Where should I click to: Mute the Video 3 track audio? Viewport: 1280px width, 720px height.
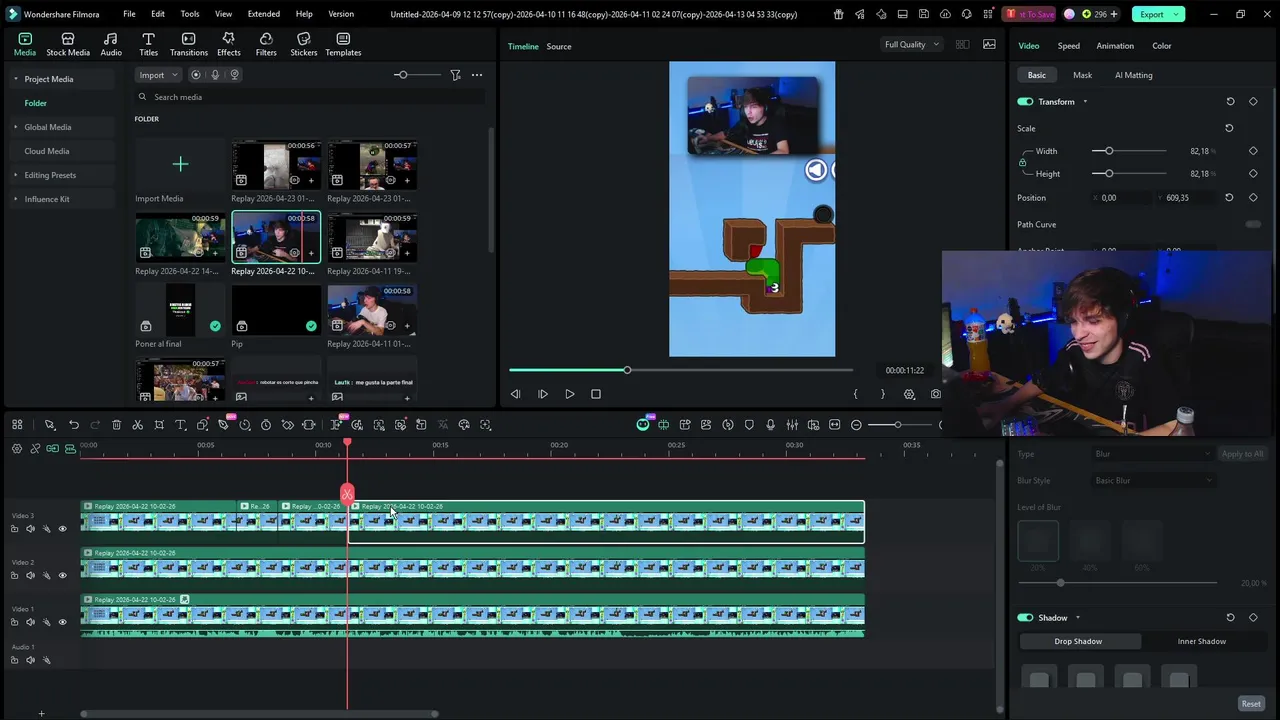[30, 529]
